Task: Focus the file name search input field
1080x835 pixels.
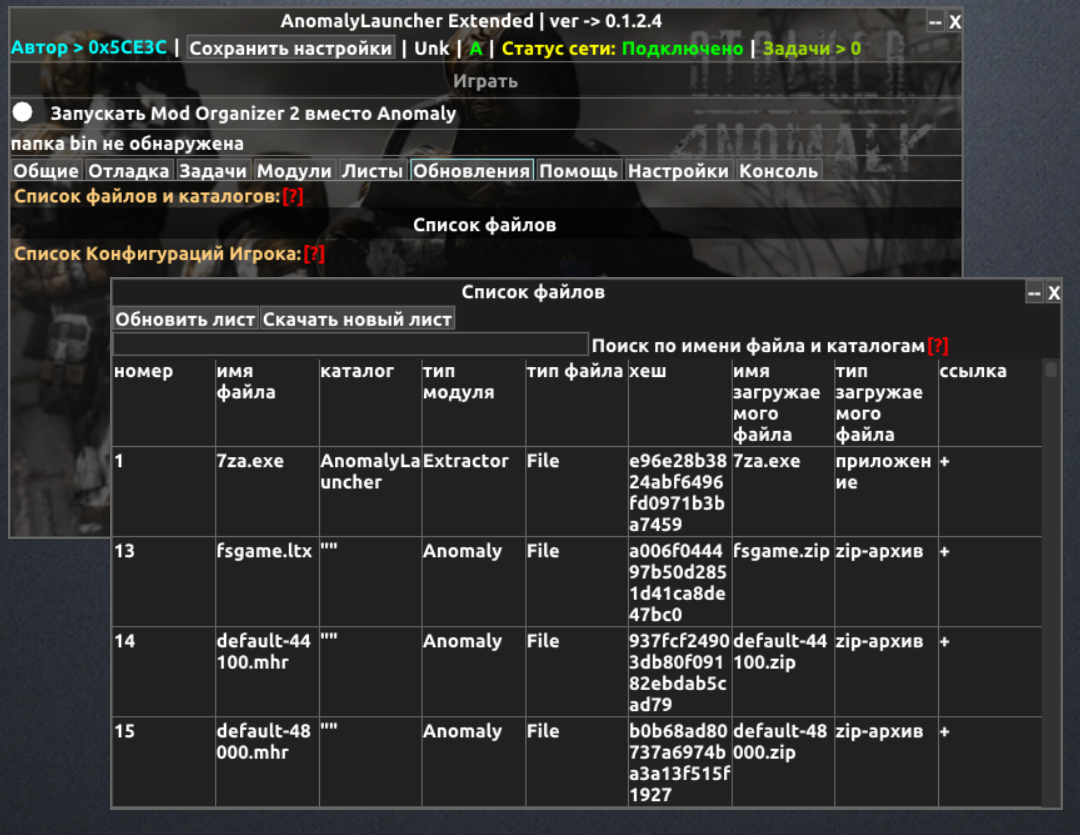Action: pos(351,344)
